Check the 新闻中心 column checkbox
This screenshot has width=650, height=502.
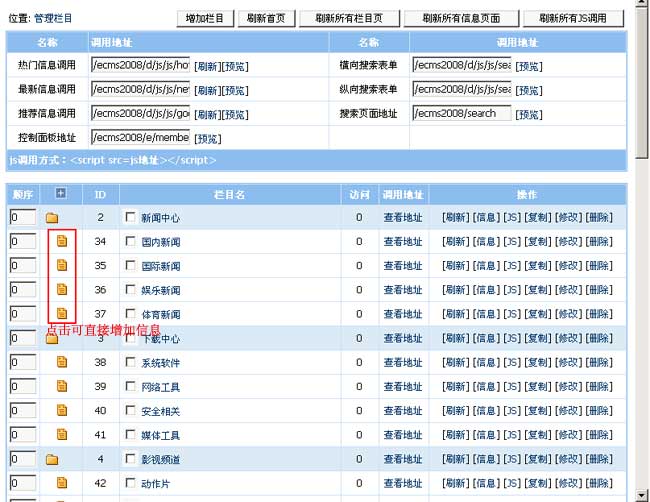pos(130,217)
